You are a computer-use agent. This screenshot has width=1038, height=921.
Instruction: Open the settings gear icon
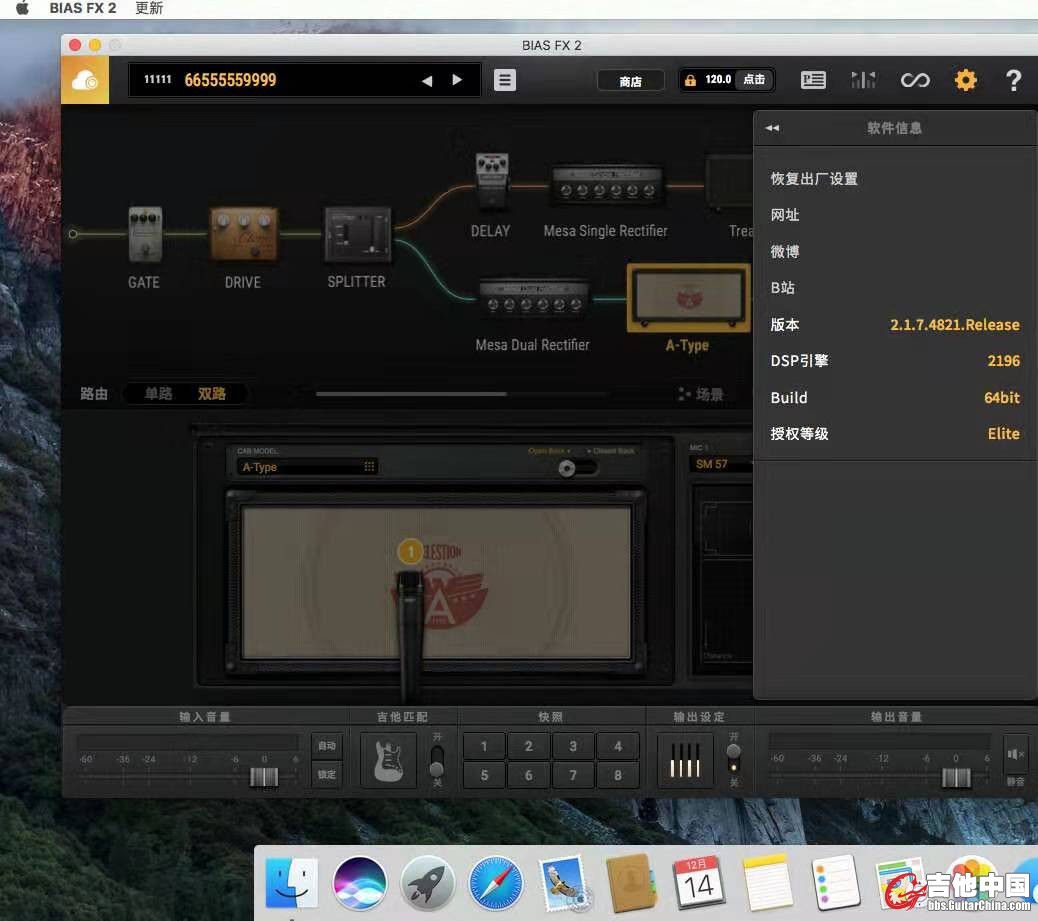point(965,80)
